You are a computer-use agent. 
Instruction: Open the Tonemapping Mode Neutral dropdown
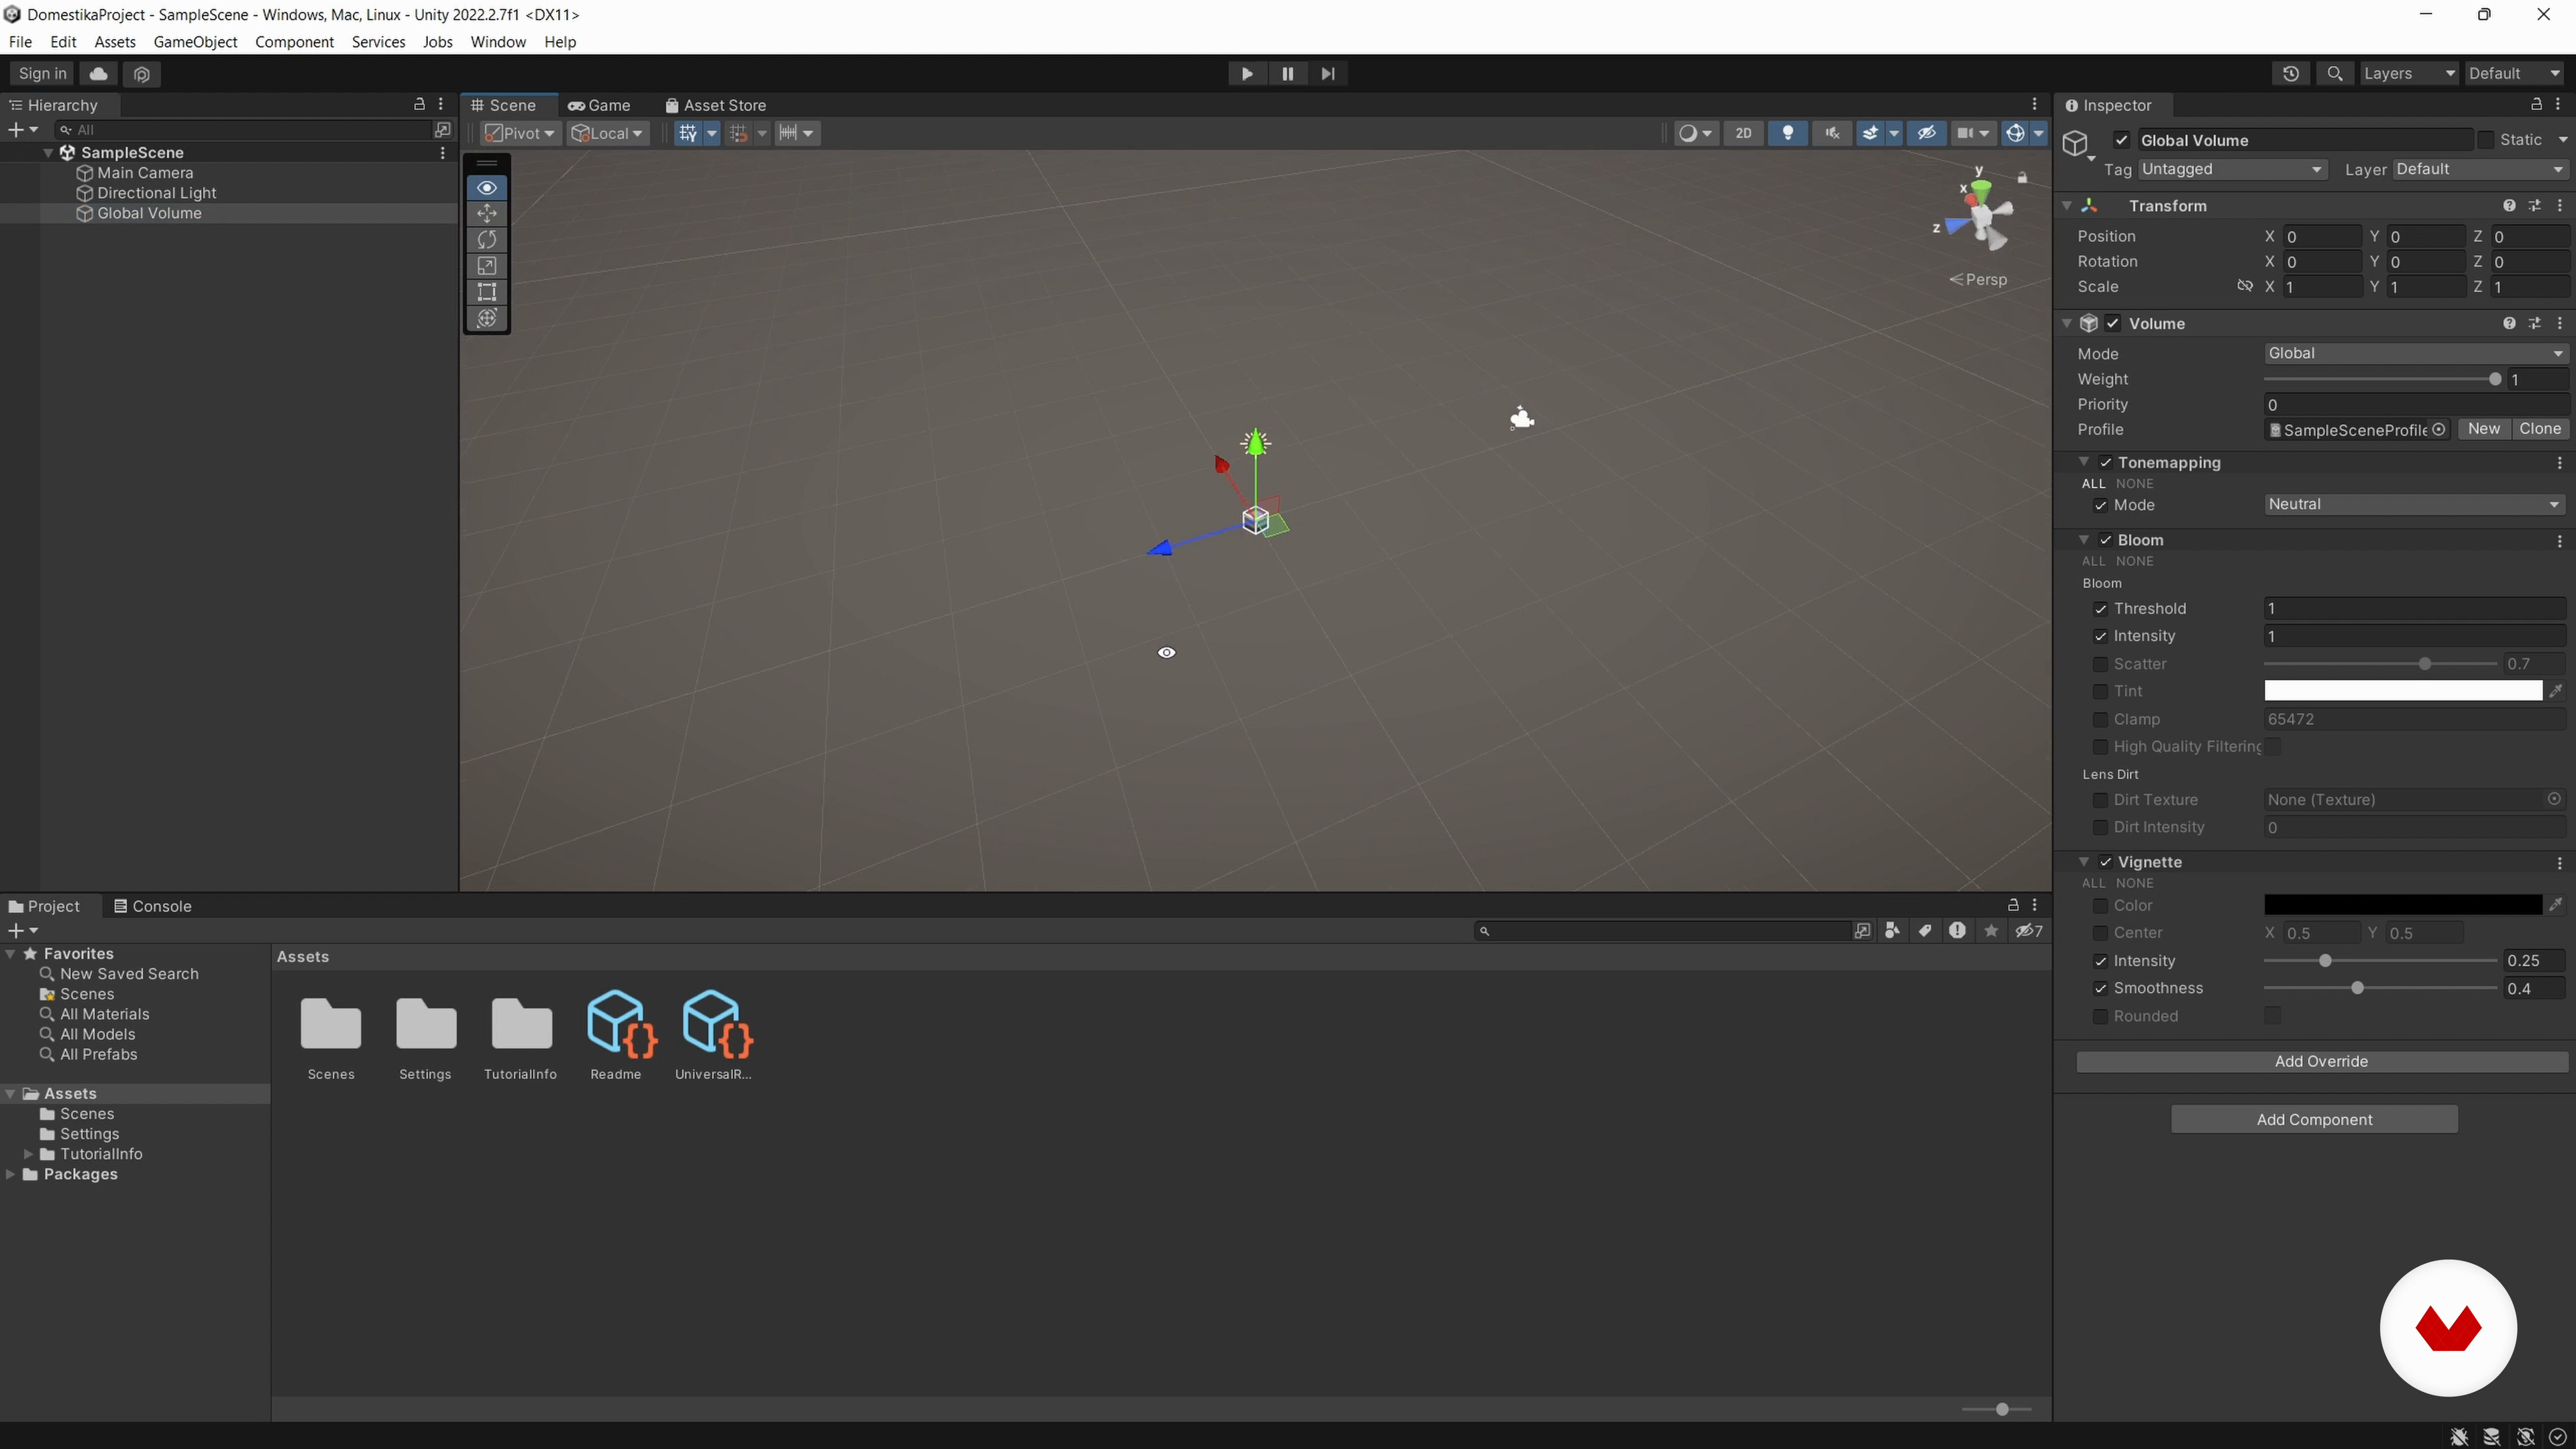(x=2414, y=505)
